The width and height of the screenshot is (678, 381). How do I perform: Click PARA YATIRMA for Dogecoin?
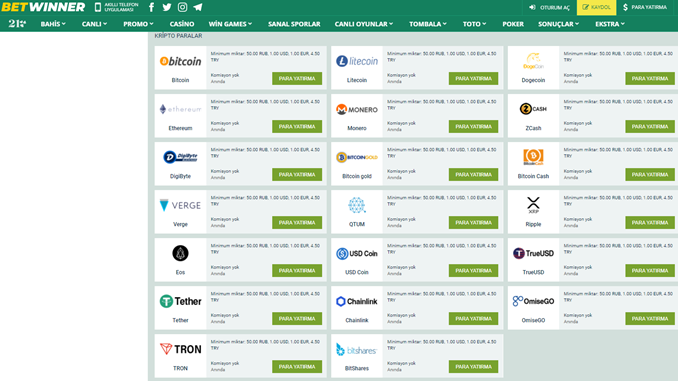point(650,78)
